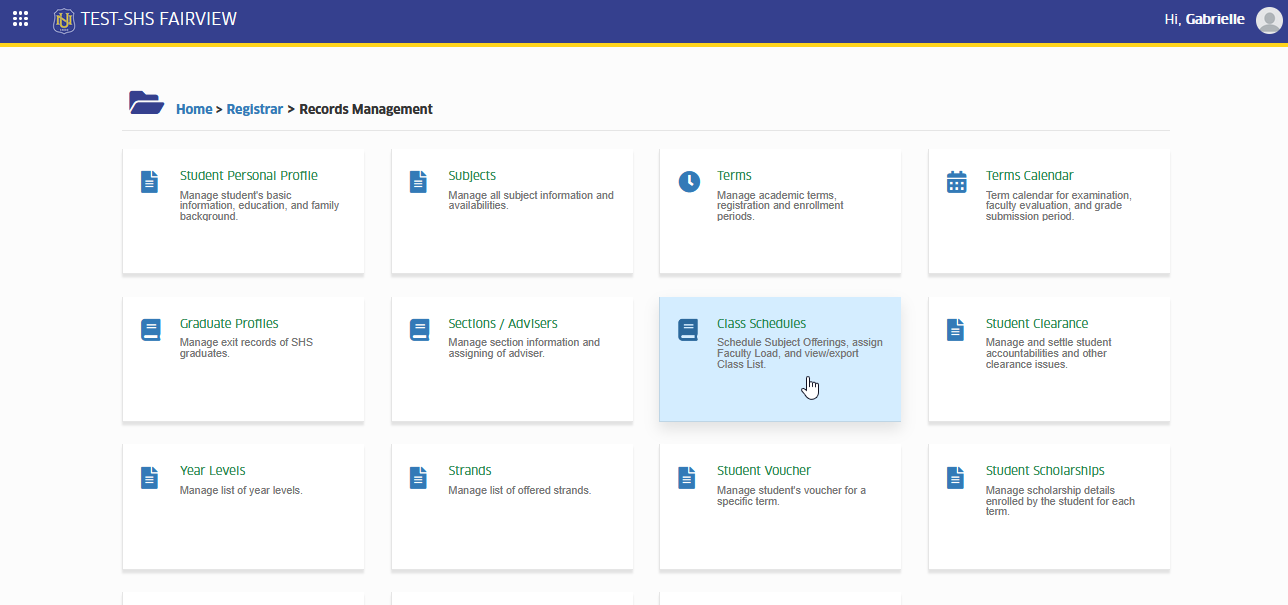Viewport: 1288px width, 605px height.
Task: Open the Strands card title
Action: pyautogui.click(x=470, y=471)
